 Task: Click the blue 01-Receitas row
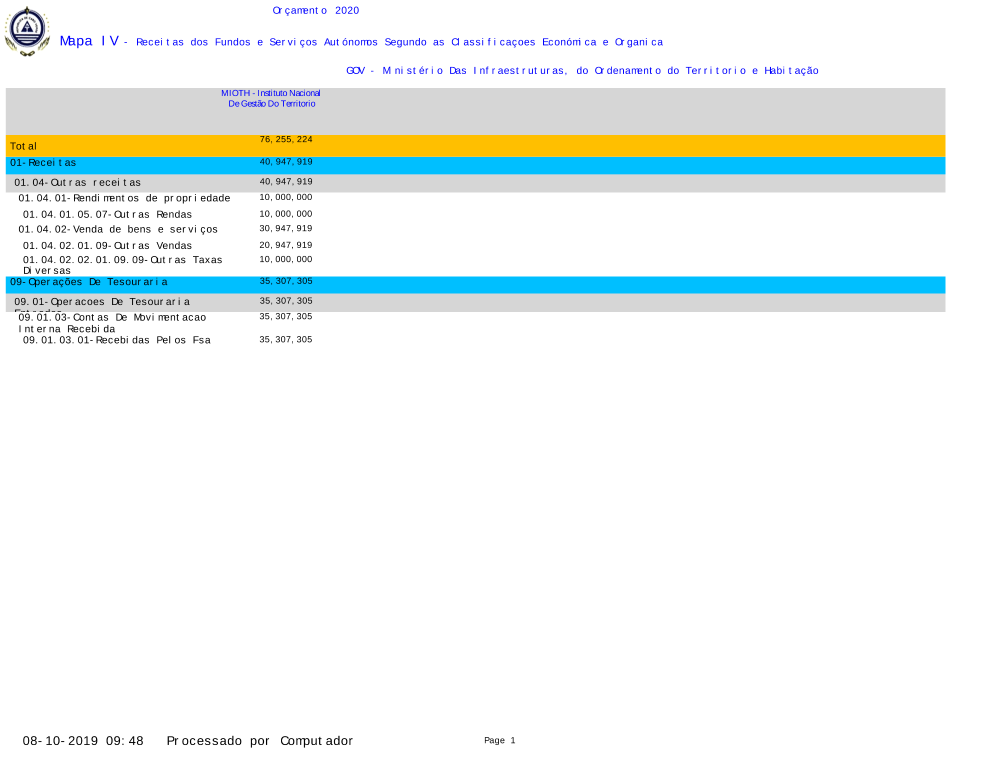point(44,163)
